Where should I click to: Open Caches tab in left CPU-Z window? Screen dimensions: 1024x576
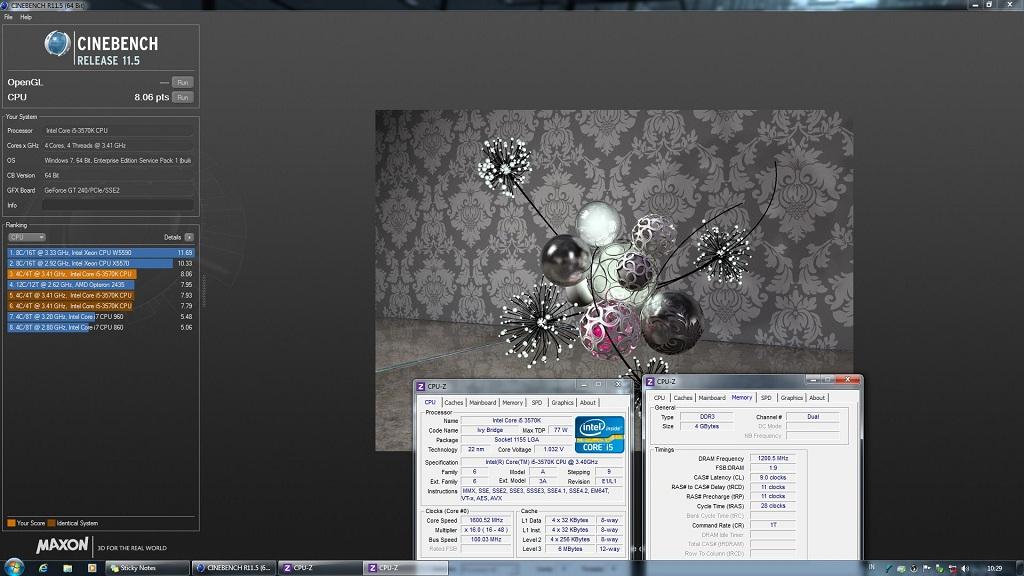tap(453, 403)
